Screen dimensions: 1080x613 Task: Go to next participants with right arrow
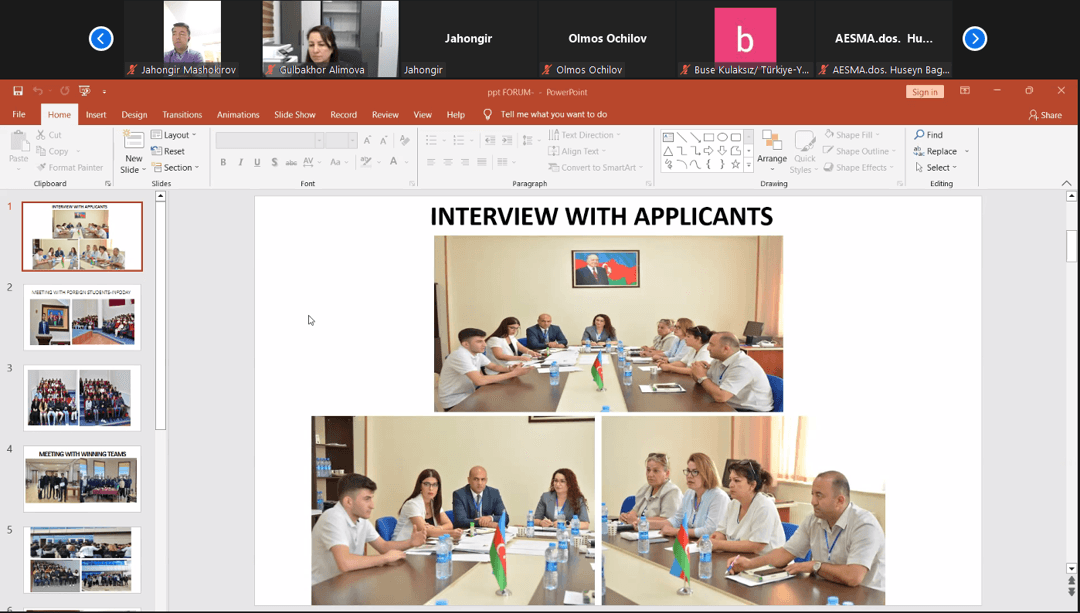[x=975, y=39]
